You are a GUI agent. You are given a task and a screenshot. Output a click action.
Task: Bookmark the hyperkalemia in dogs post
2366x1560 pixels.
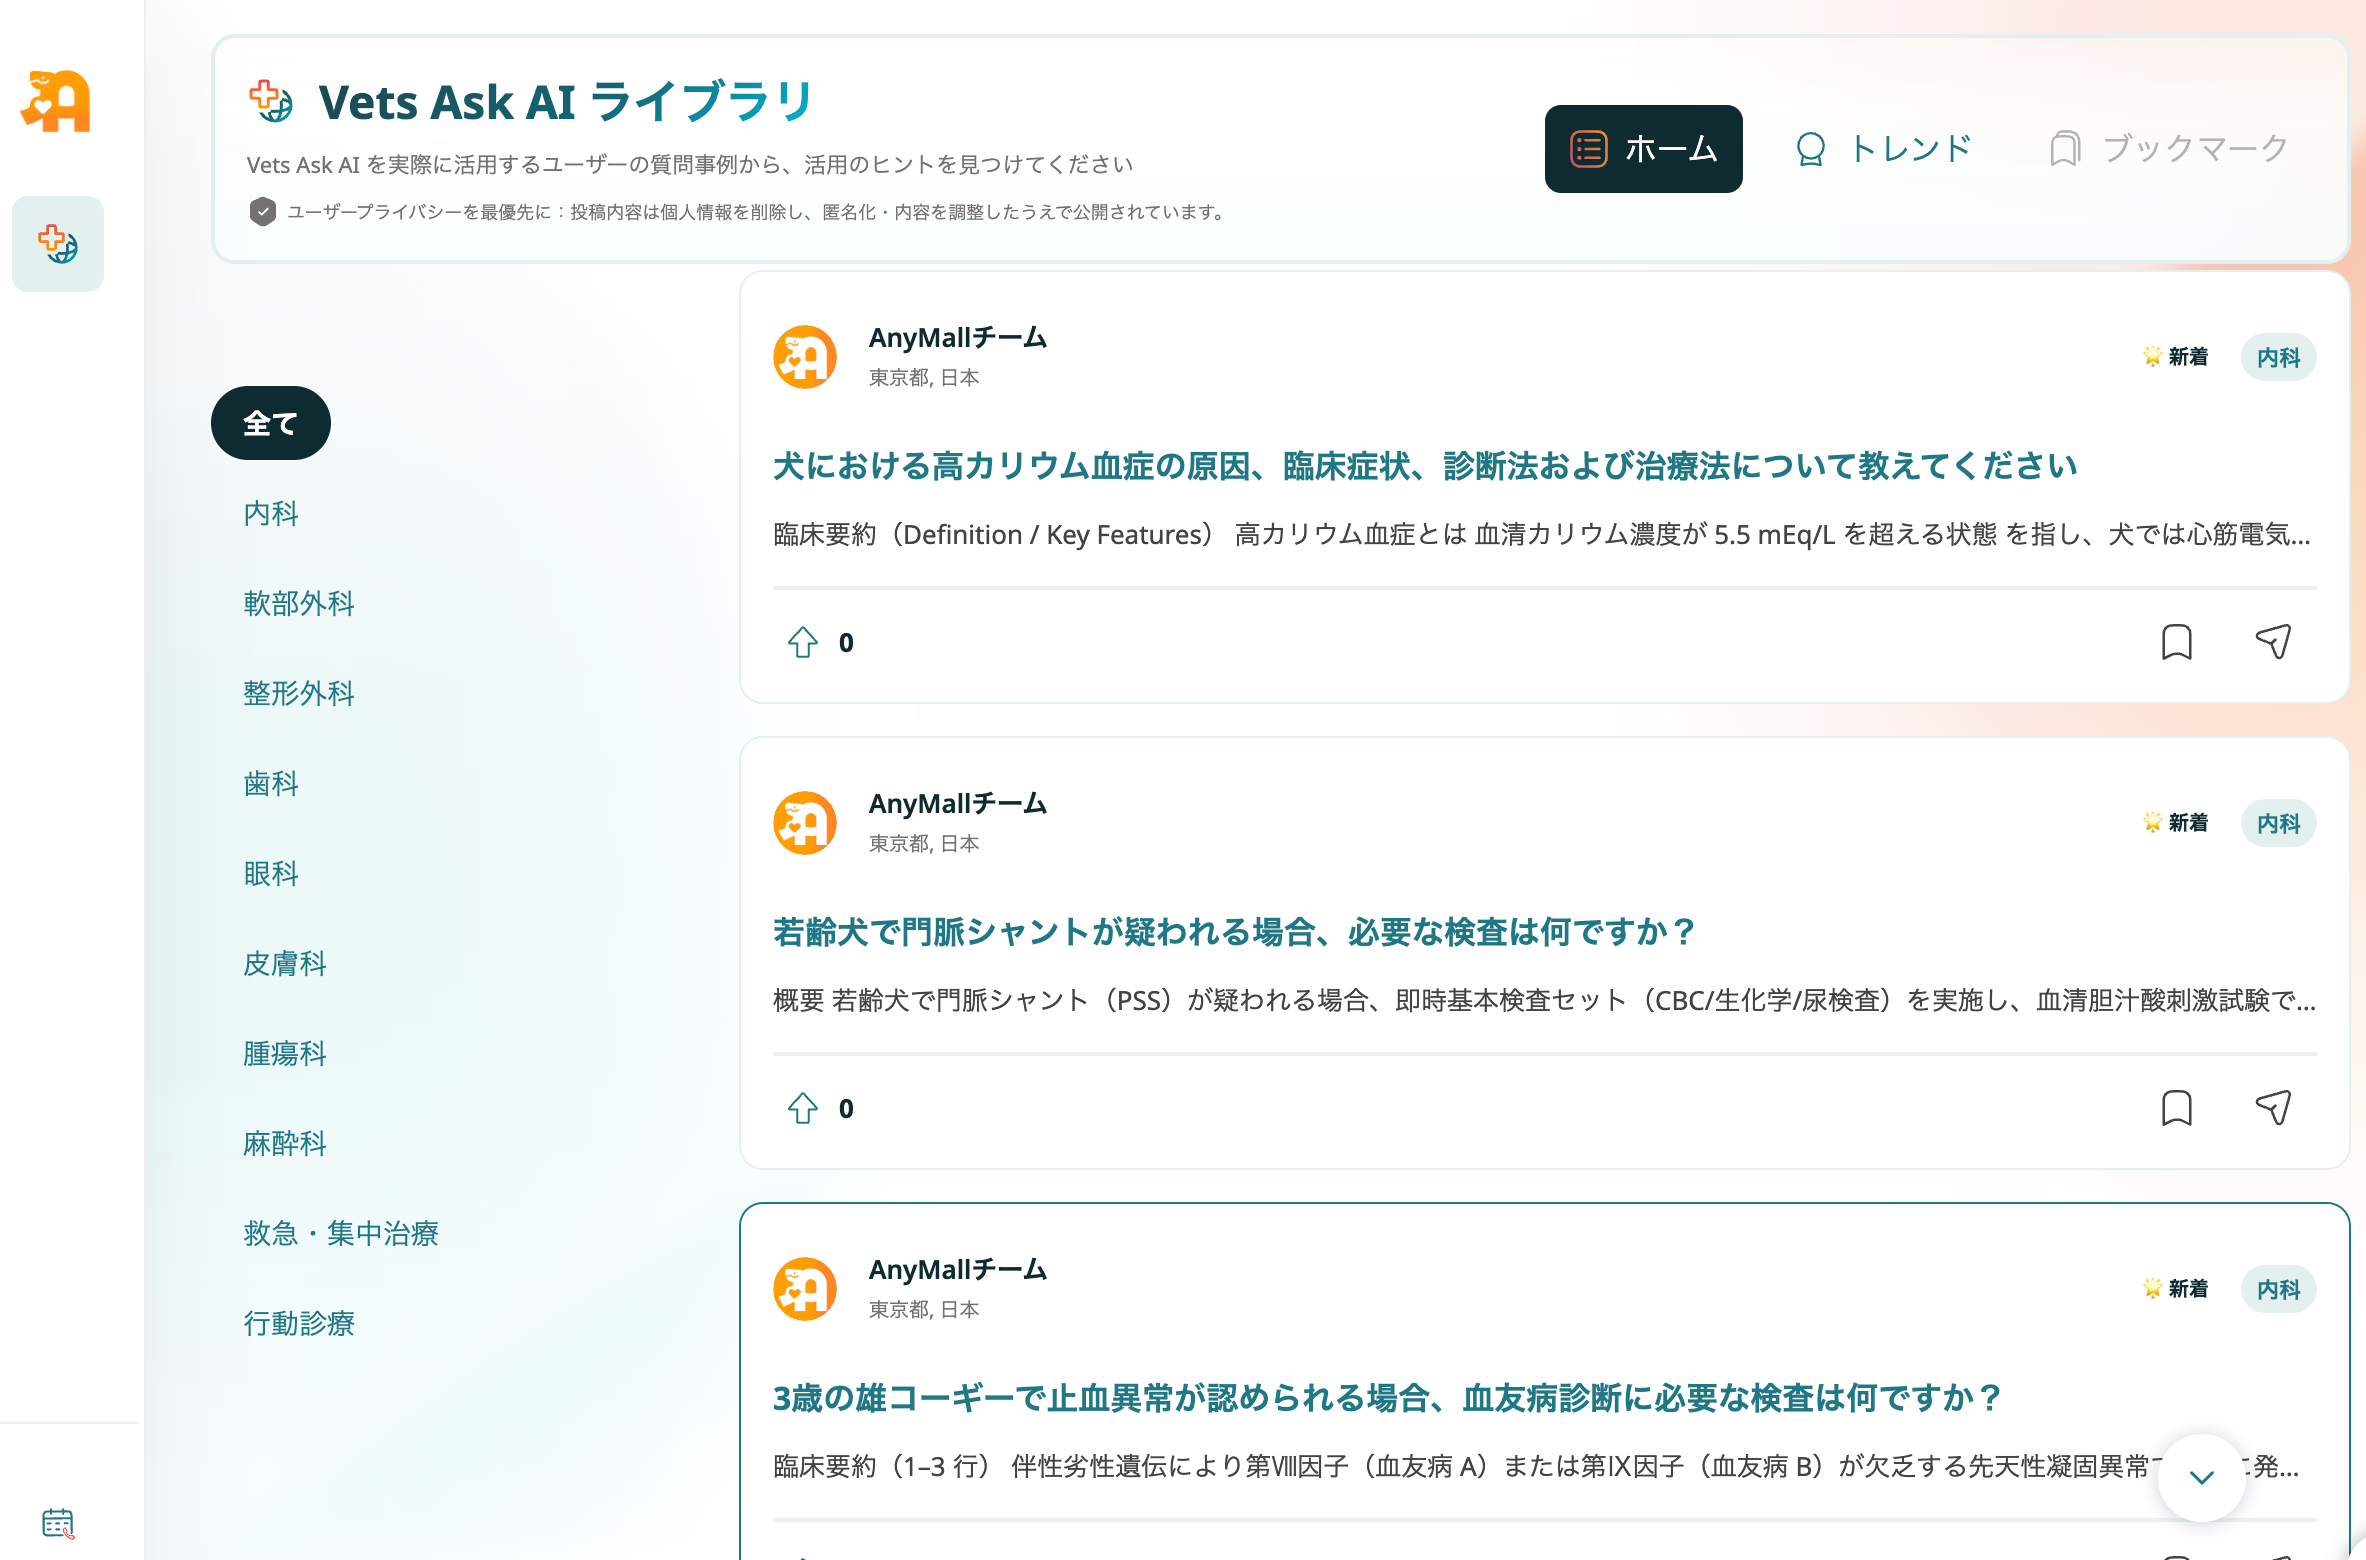2177,642
